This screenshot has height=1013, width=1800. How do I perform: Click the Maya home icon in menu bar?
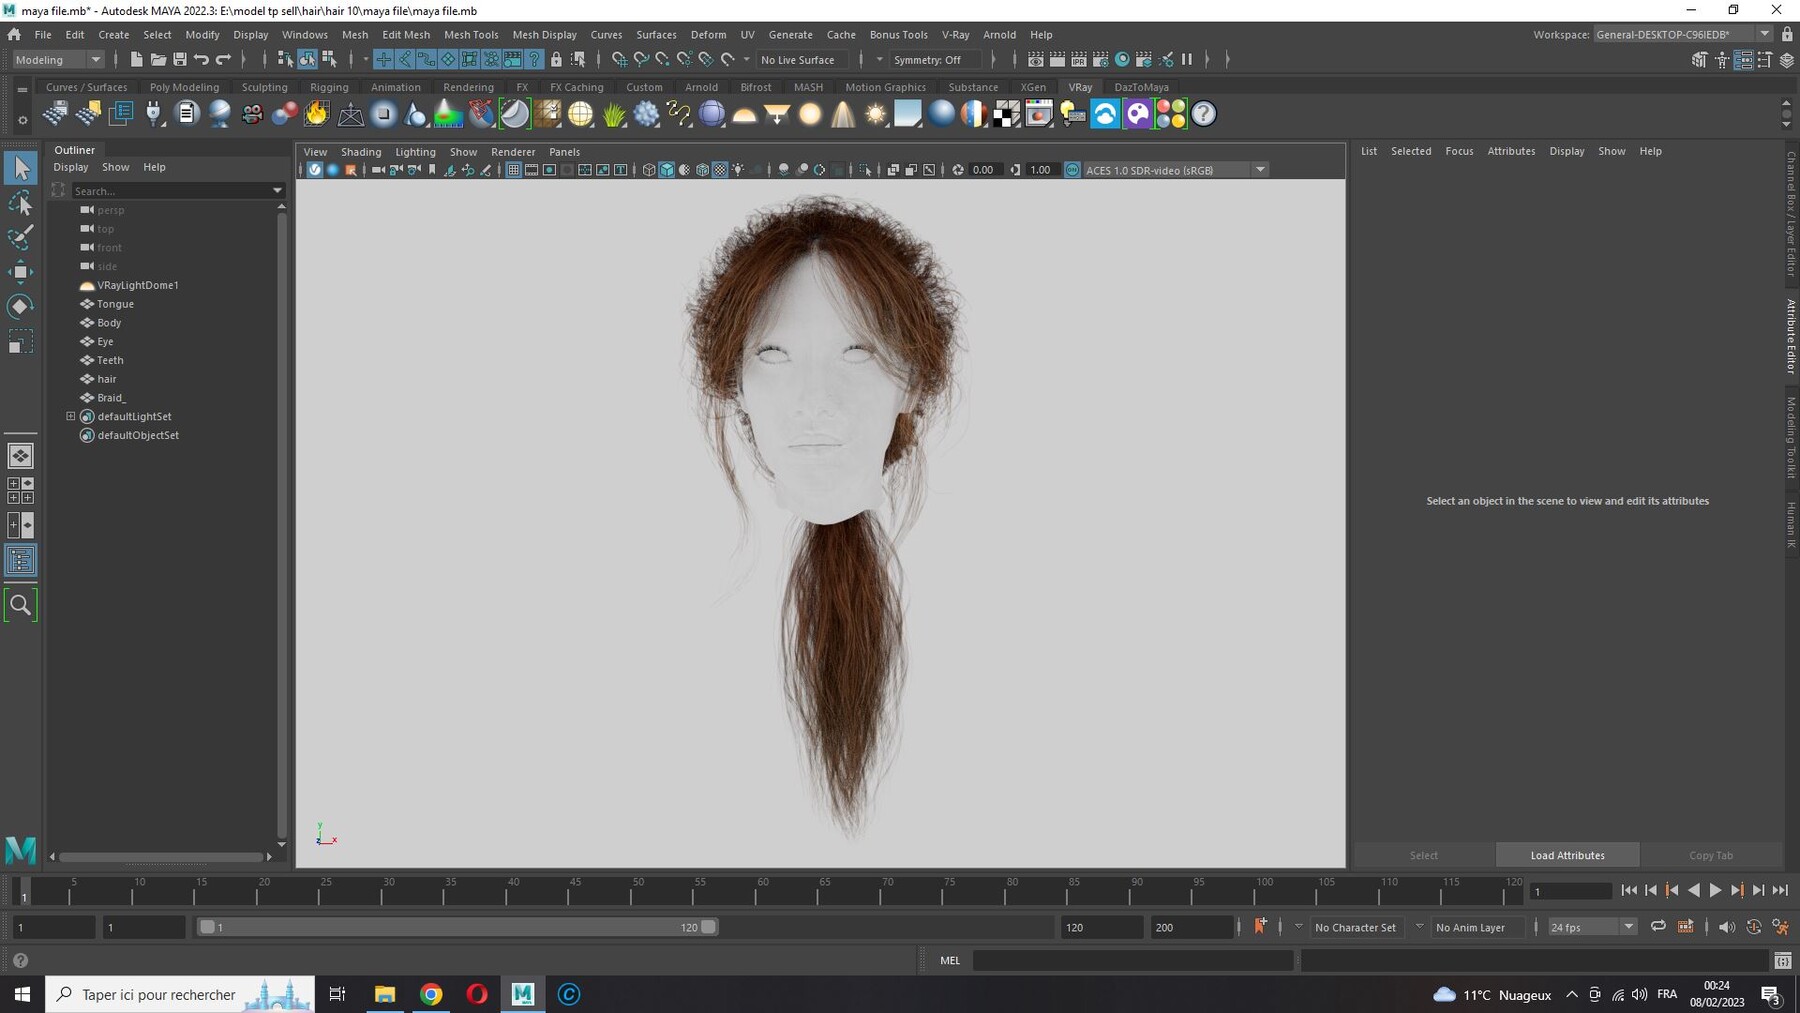point(14,34)
